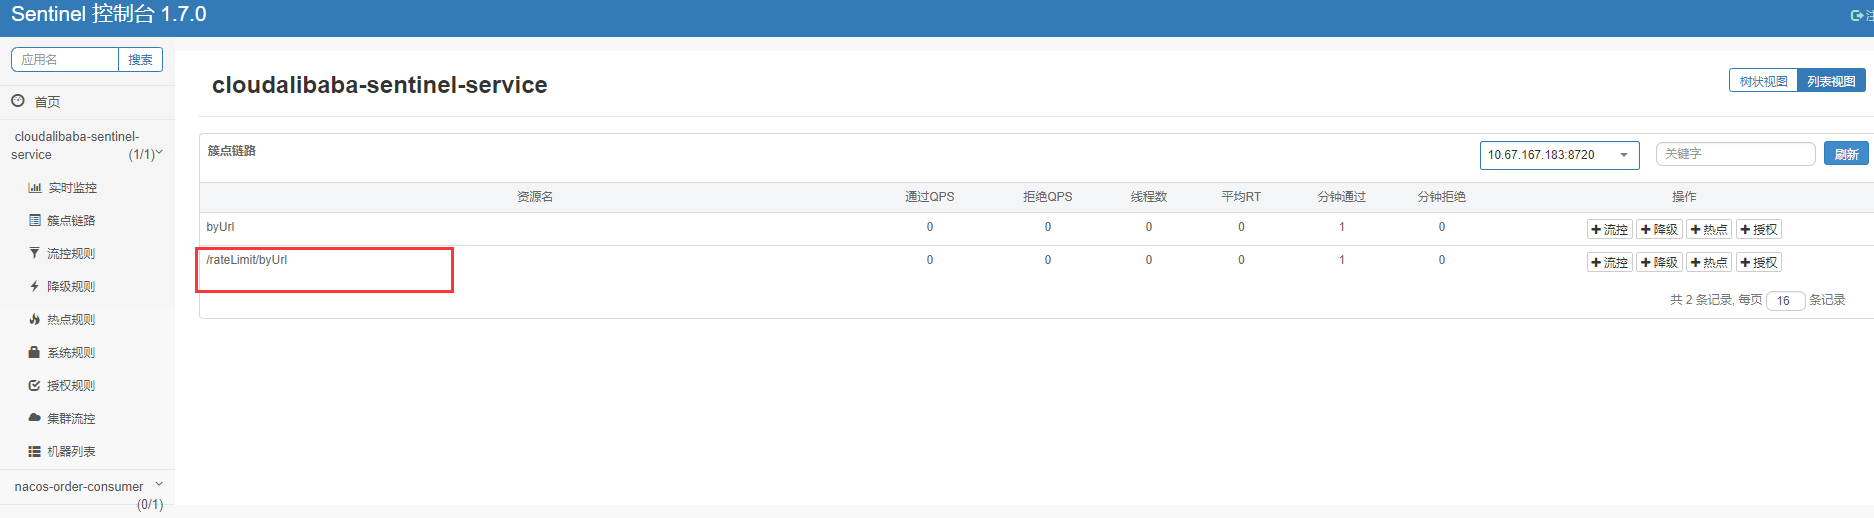Focus the 应用名 search field

coord(65,60)
